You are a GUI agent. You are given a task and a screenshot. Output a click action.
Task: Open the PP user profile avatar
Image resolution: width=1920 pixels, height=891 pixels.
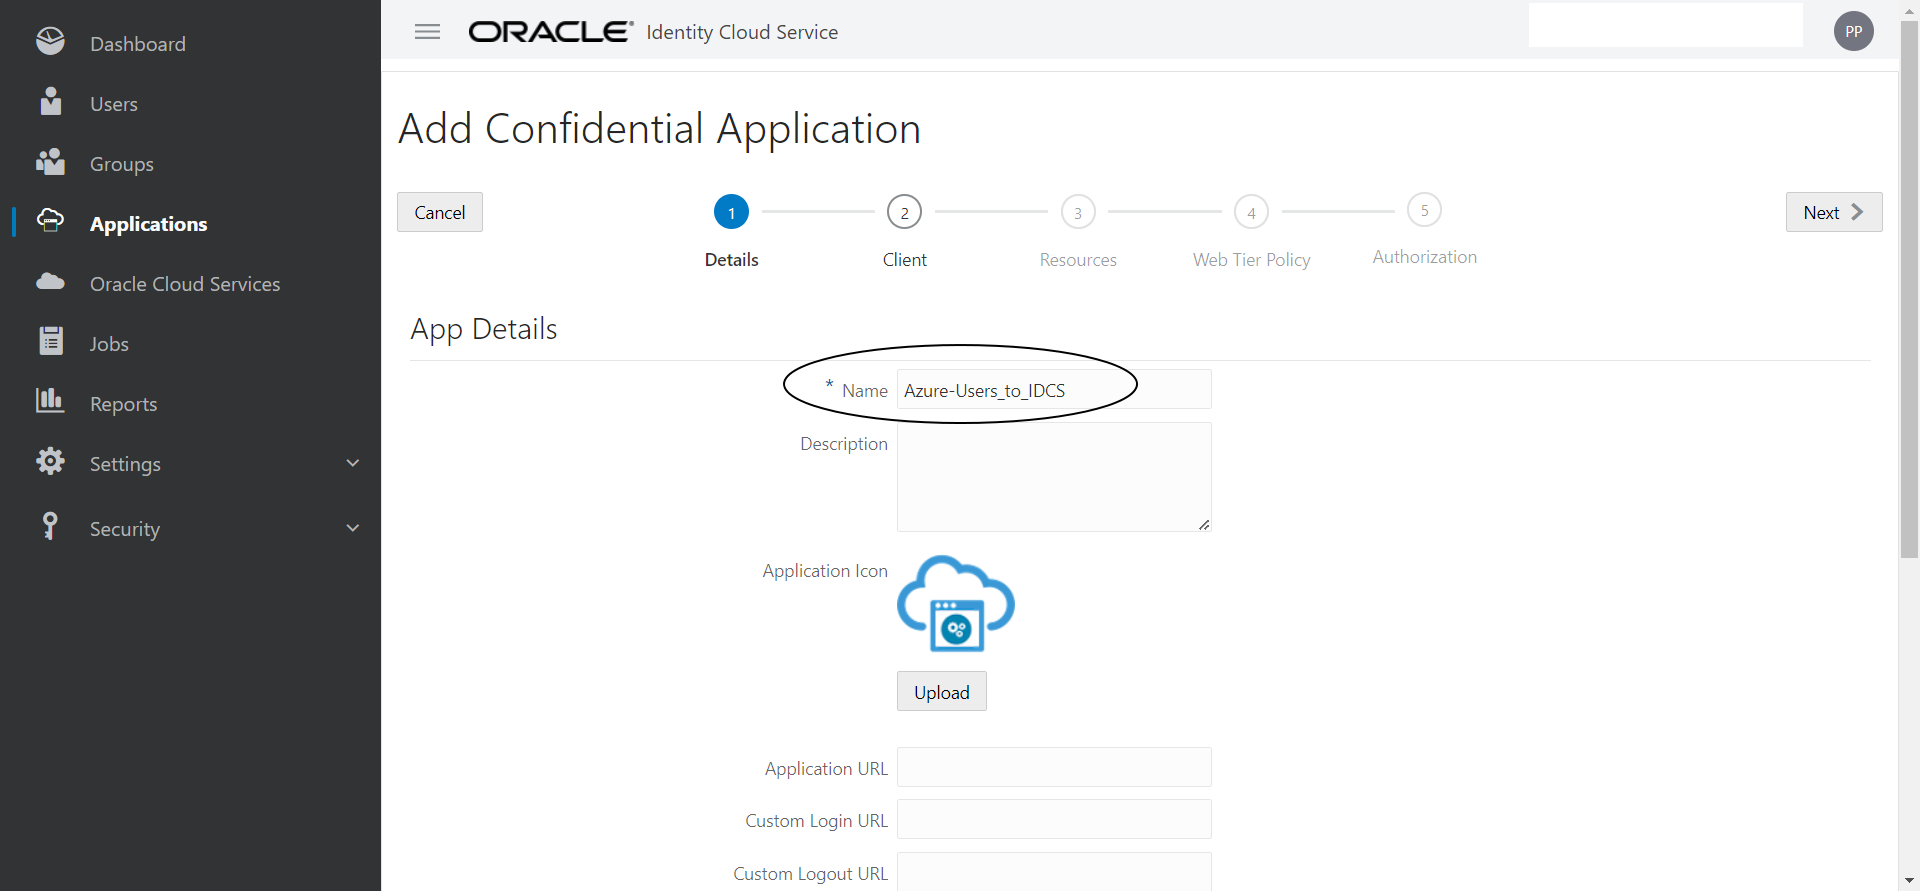tap(1853, 32)
